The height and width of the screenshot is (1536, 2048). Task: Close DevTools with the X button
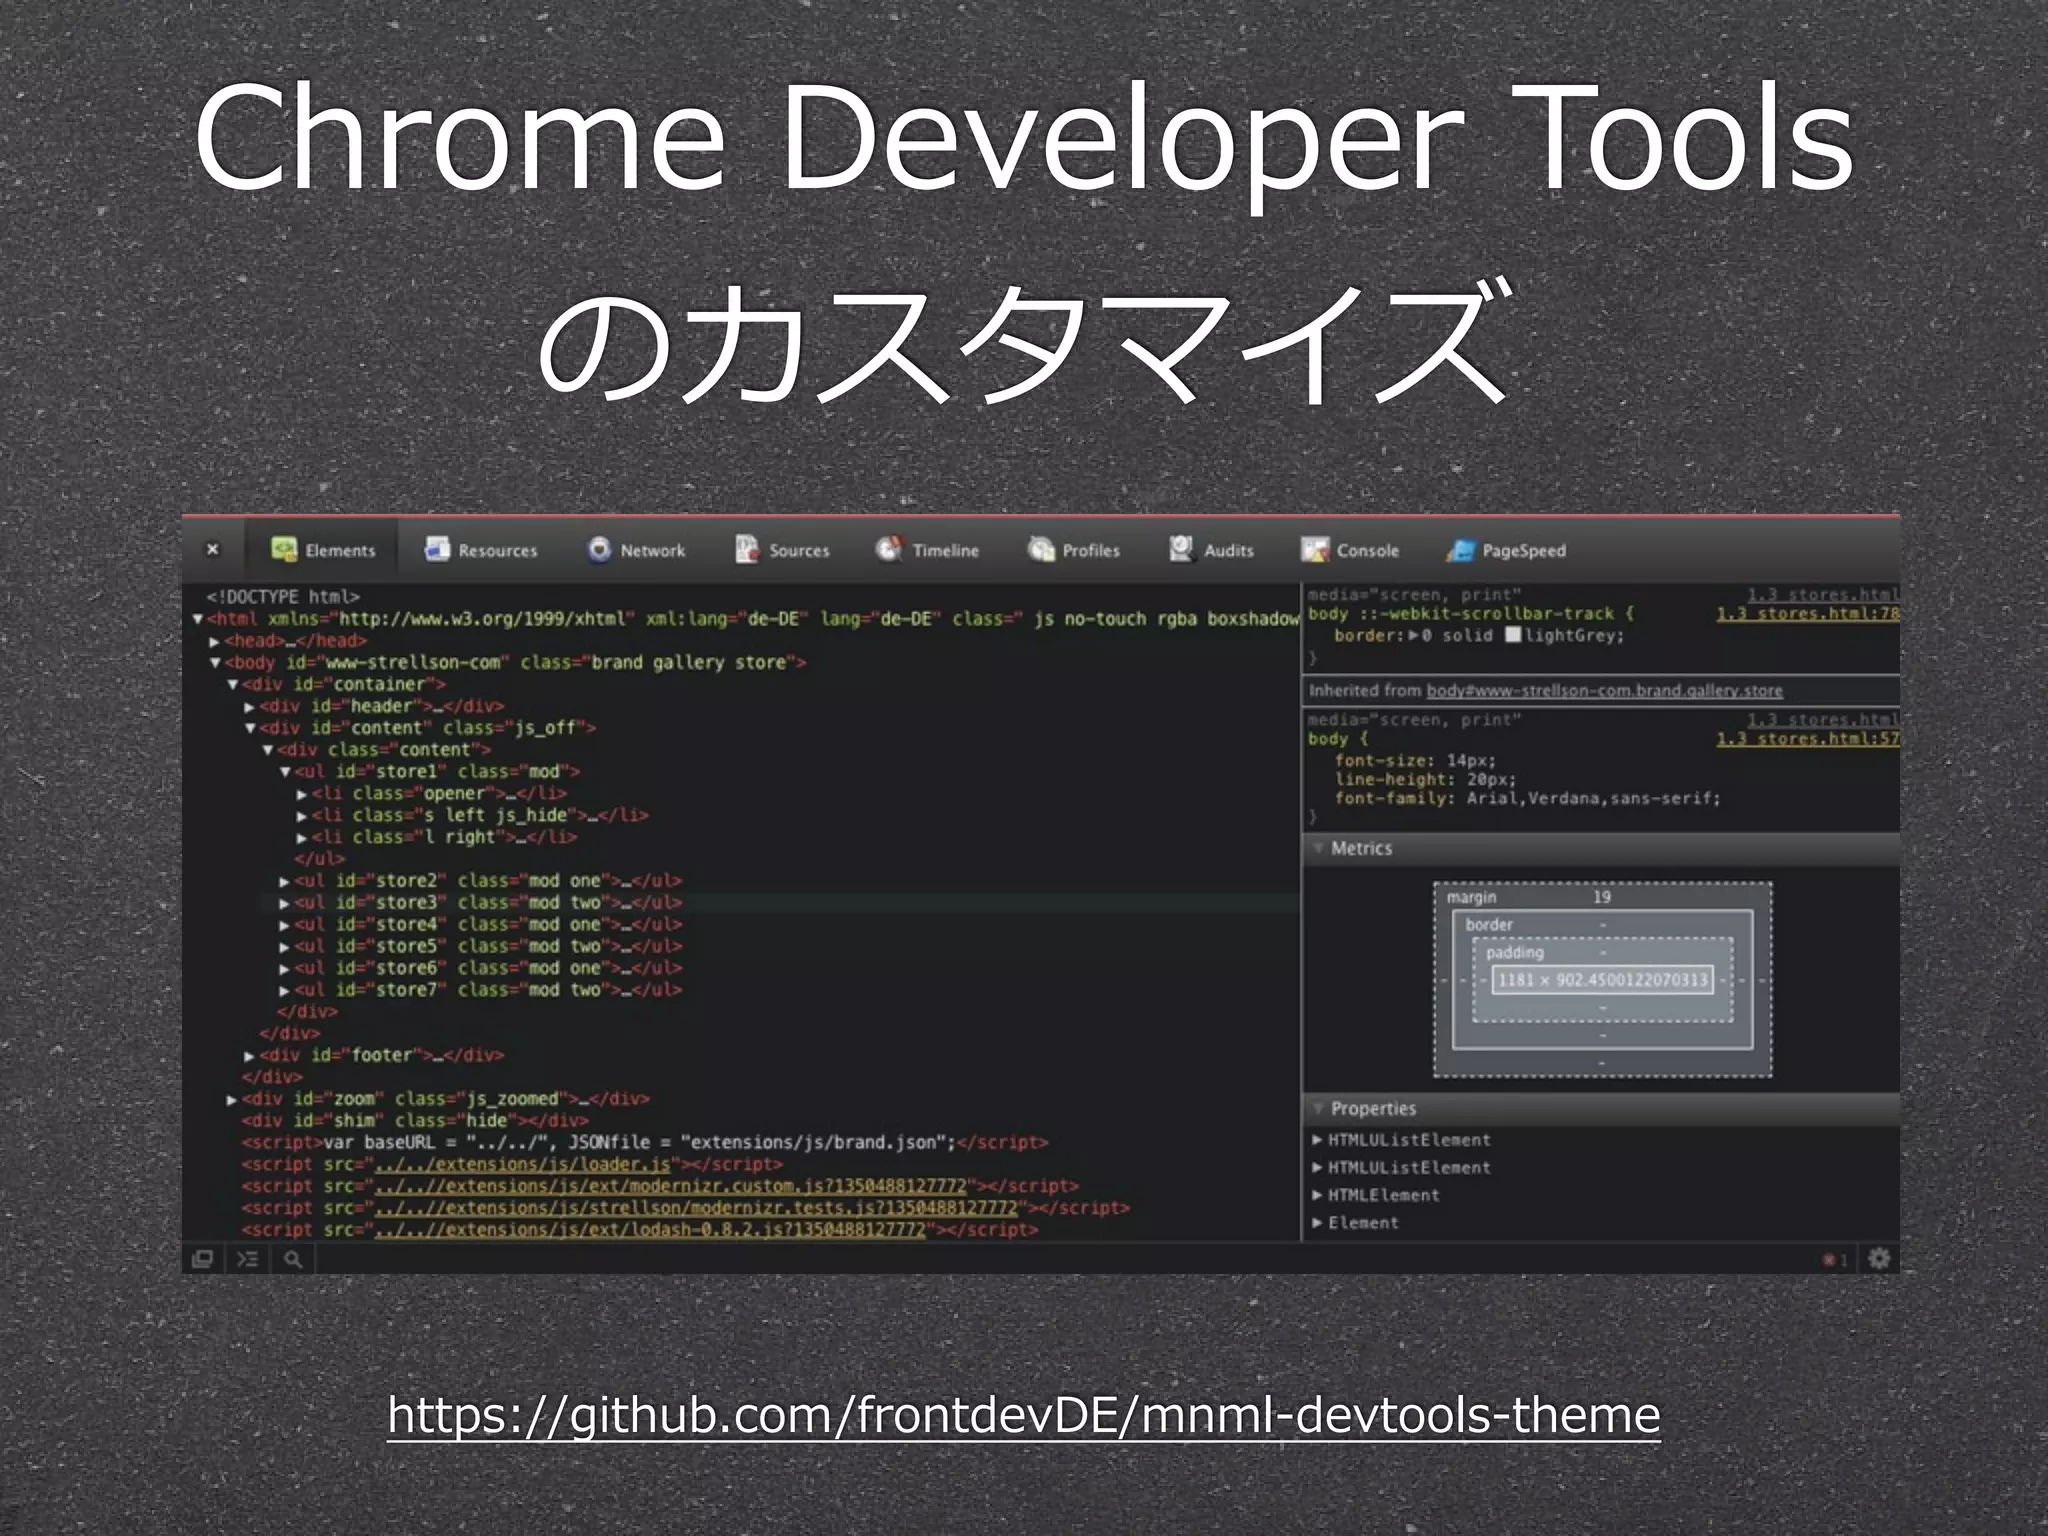212,549
